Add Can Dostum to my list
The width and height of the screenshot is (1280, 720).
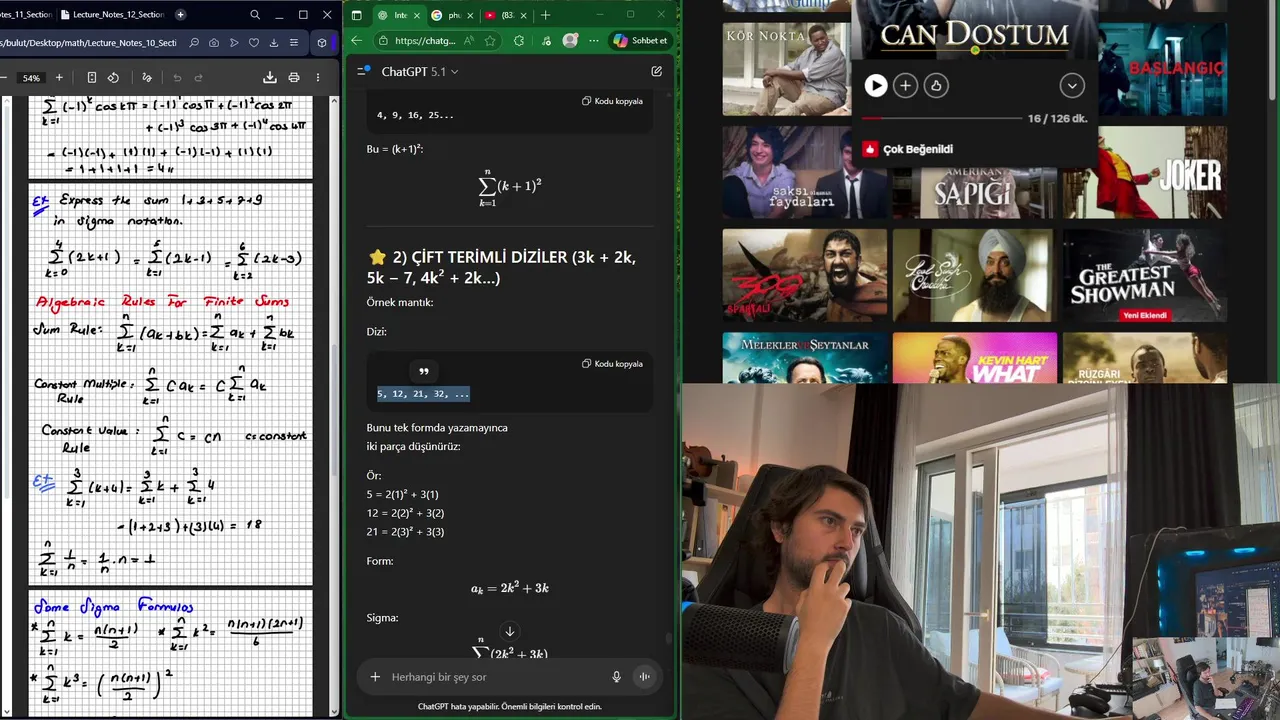coord(906,86)
